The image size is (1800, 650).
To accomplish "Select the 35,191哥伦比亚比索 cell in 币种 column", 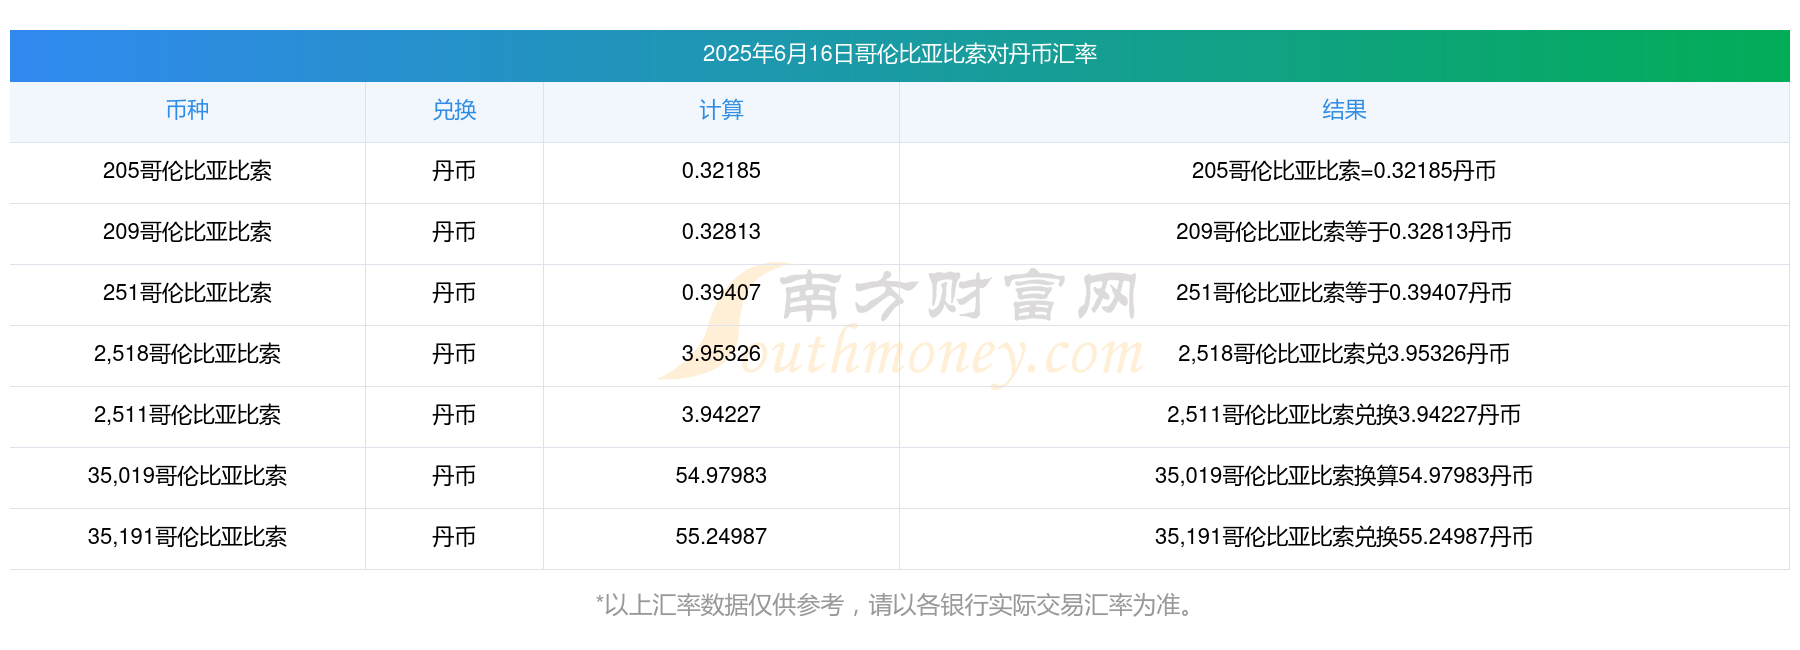I will [187, 537].
